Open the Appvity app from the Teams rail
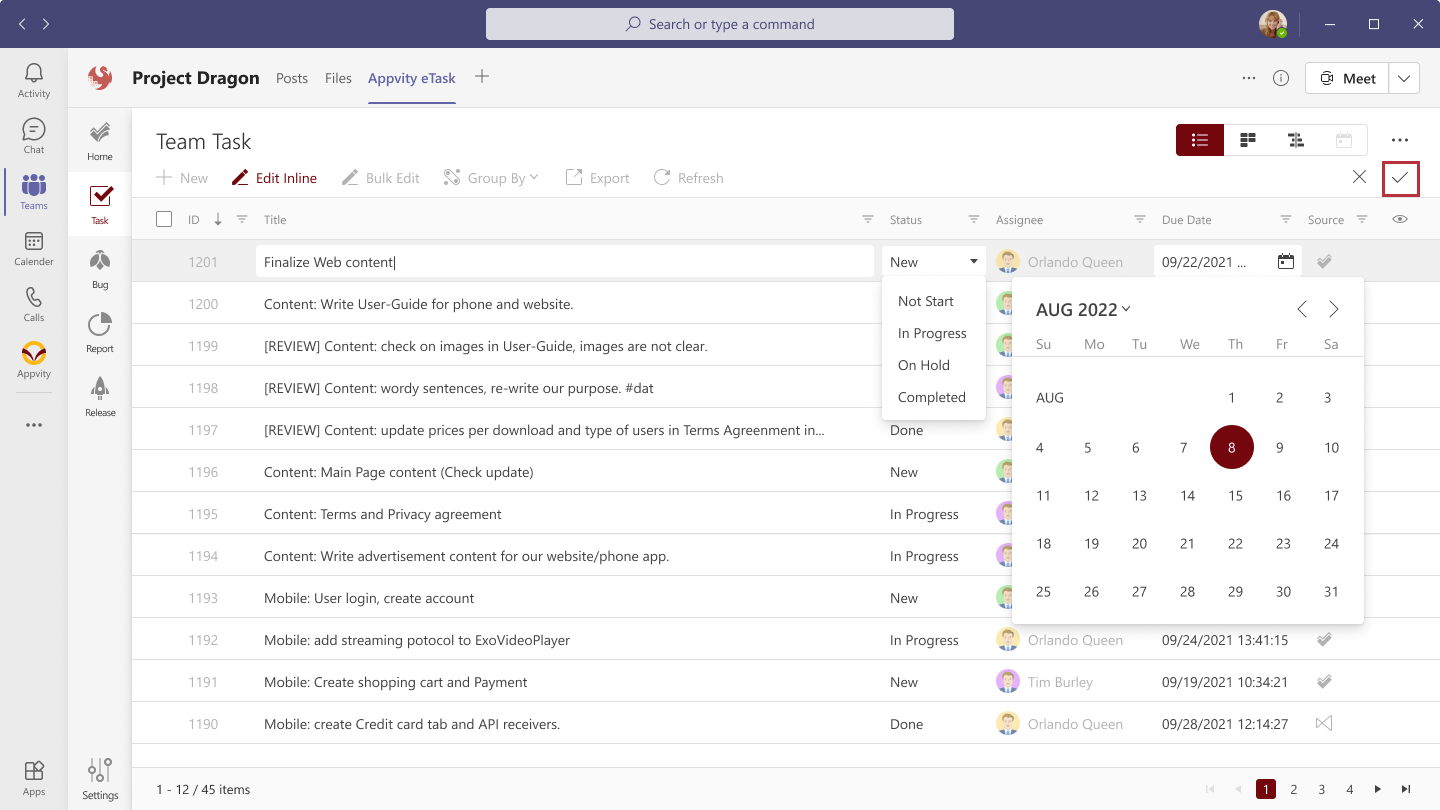1440x810 pixels. [x=33, y=360]
